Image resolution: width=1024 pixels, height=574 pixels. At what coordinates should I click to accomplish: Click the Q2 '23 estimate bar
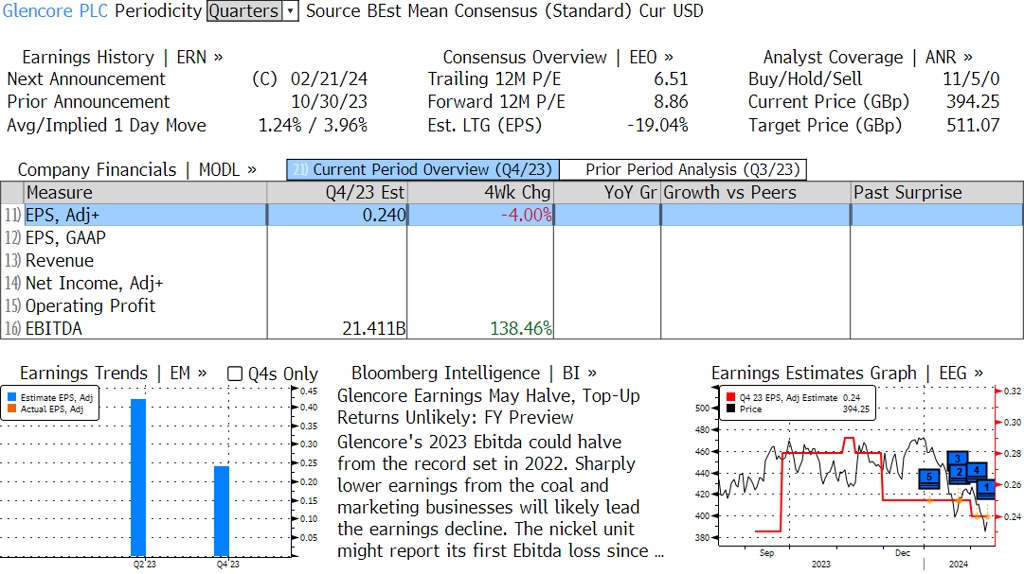tap(138, 477)
